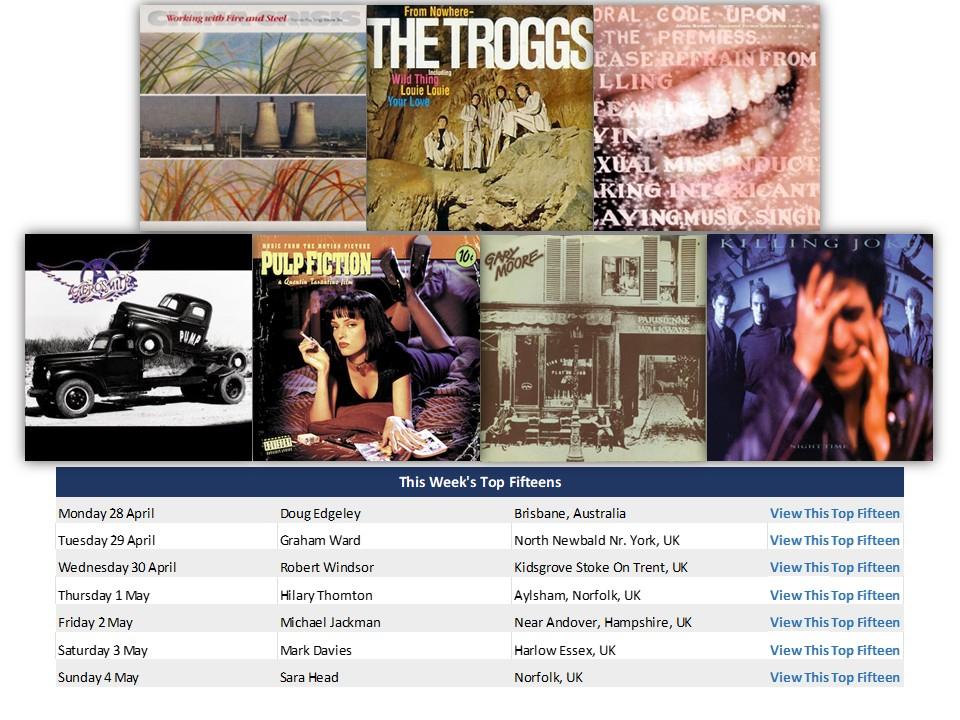Select the Monday 28 April row date

106,513
